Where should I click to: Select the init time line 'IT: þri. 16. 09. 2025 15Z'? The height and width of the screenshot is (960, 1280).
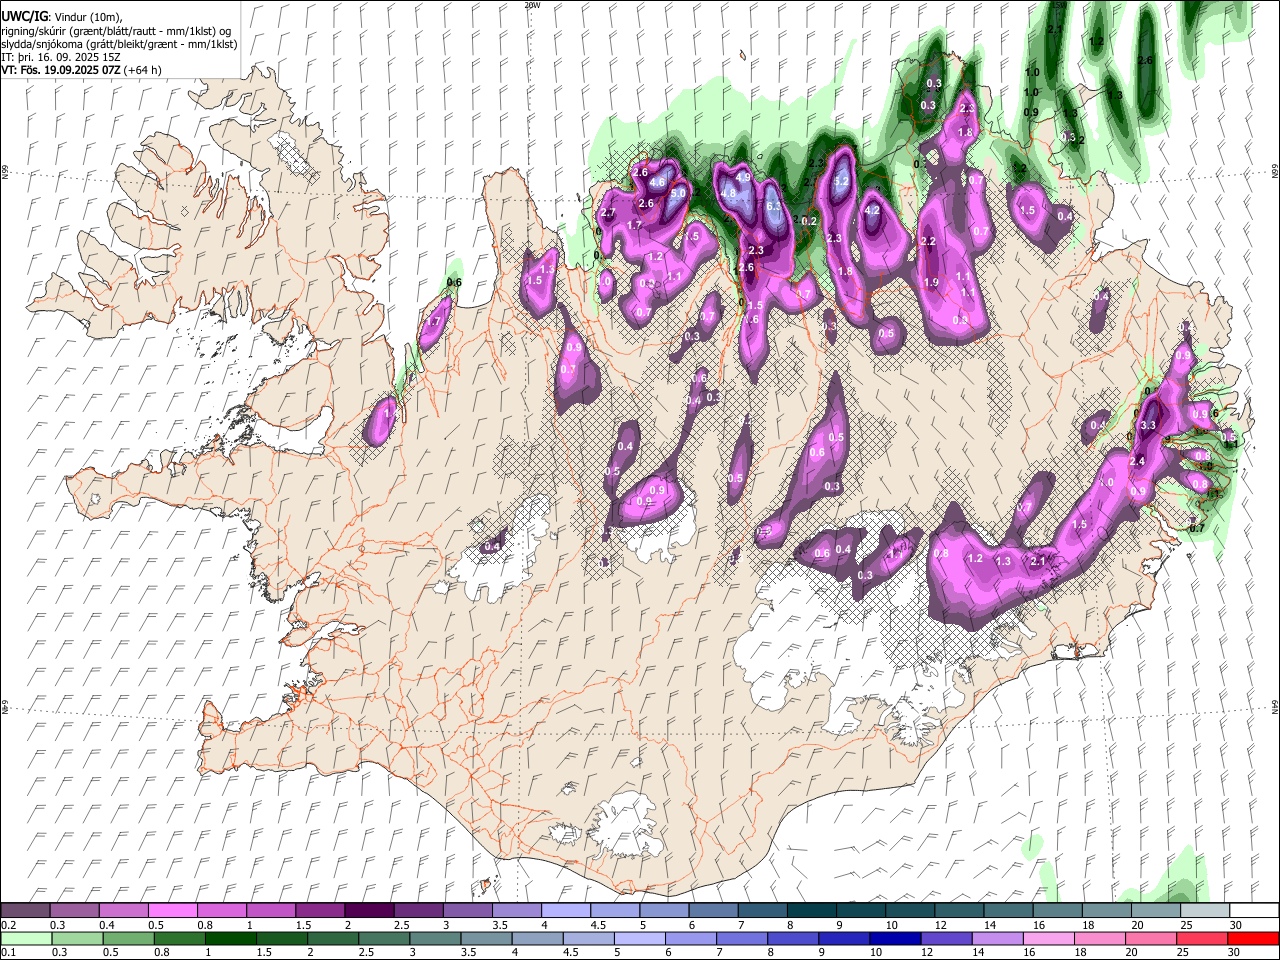[x=61, y=57]
